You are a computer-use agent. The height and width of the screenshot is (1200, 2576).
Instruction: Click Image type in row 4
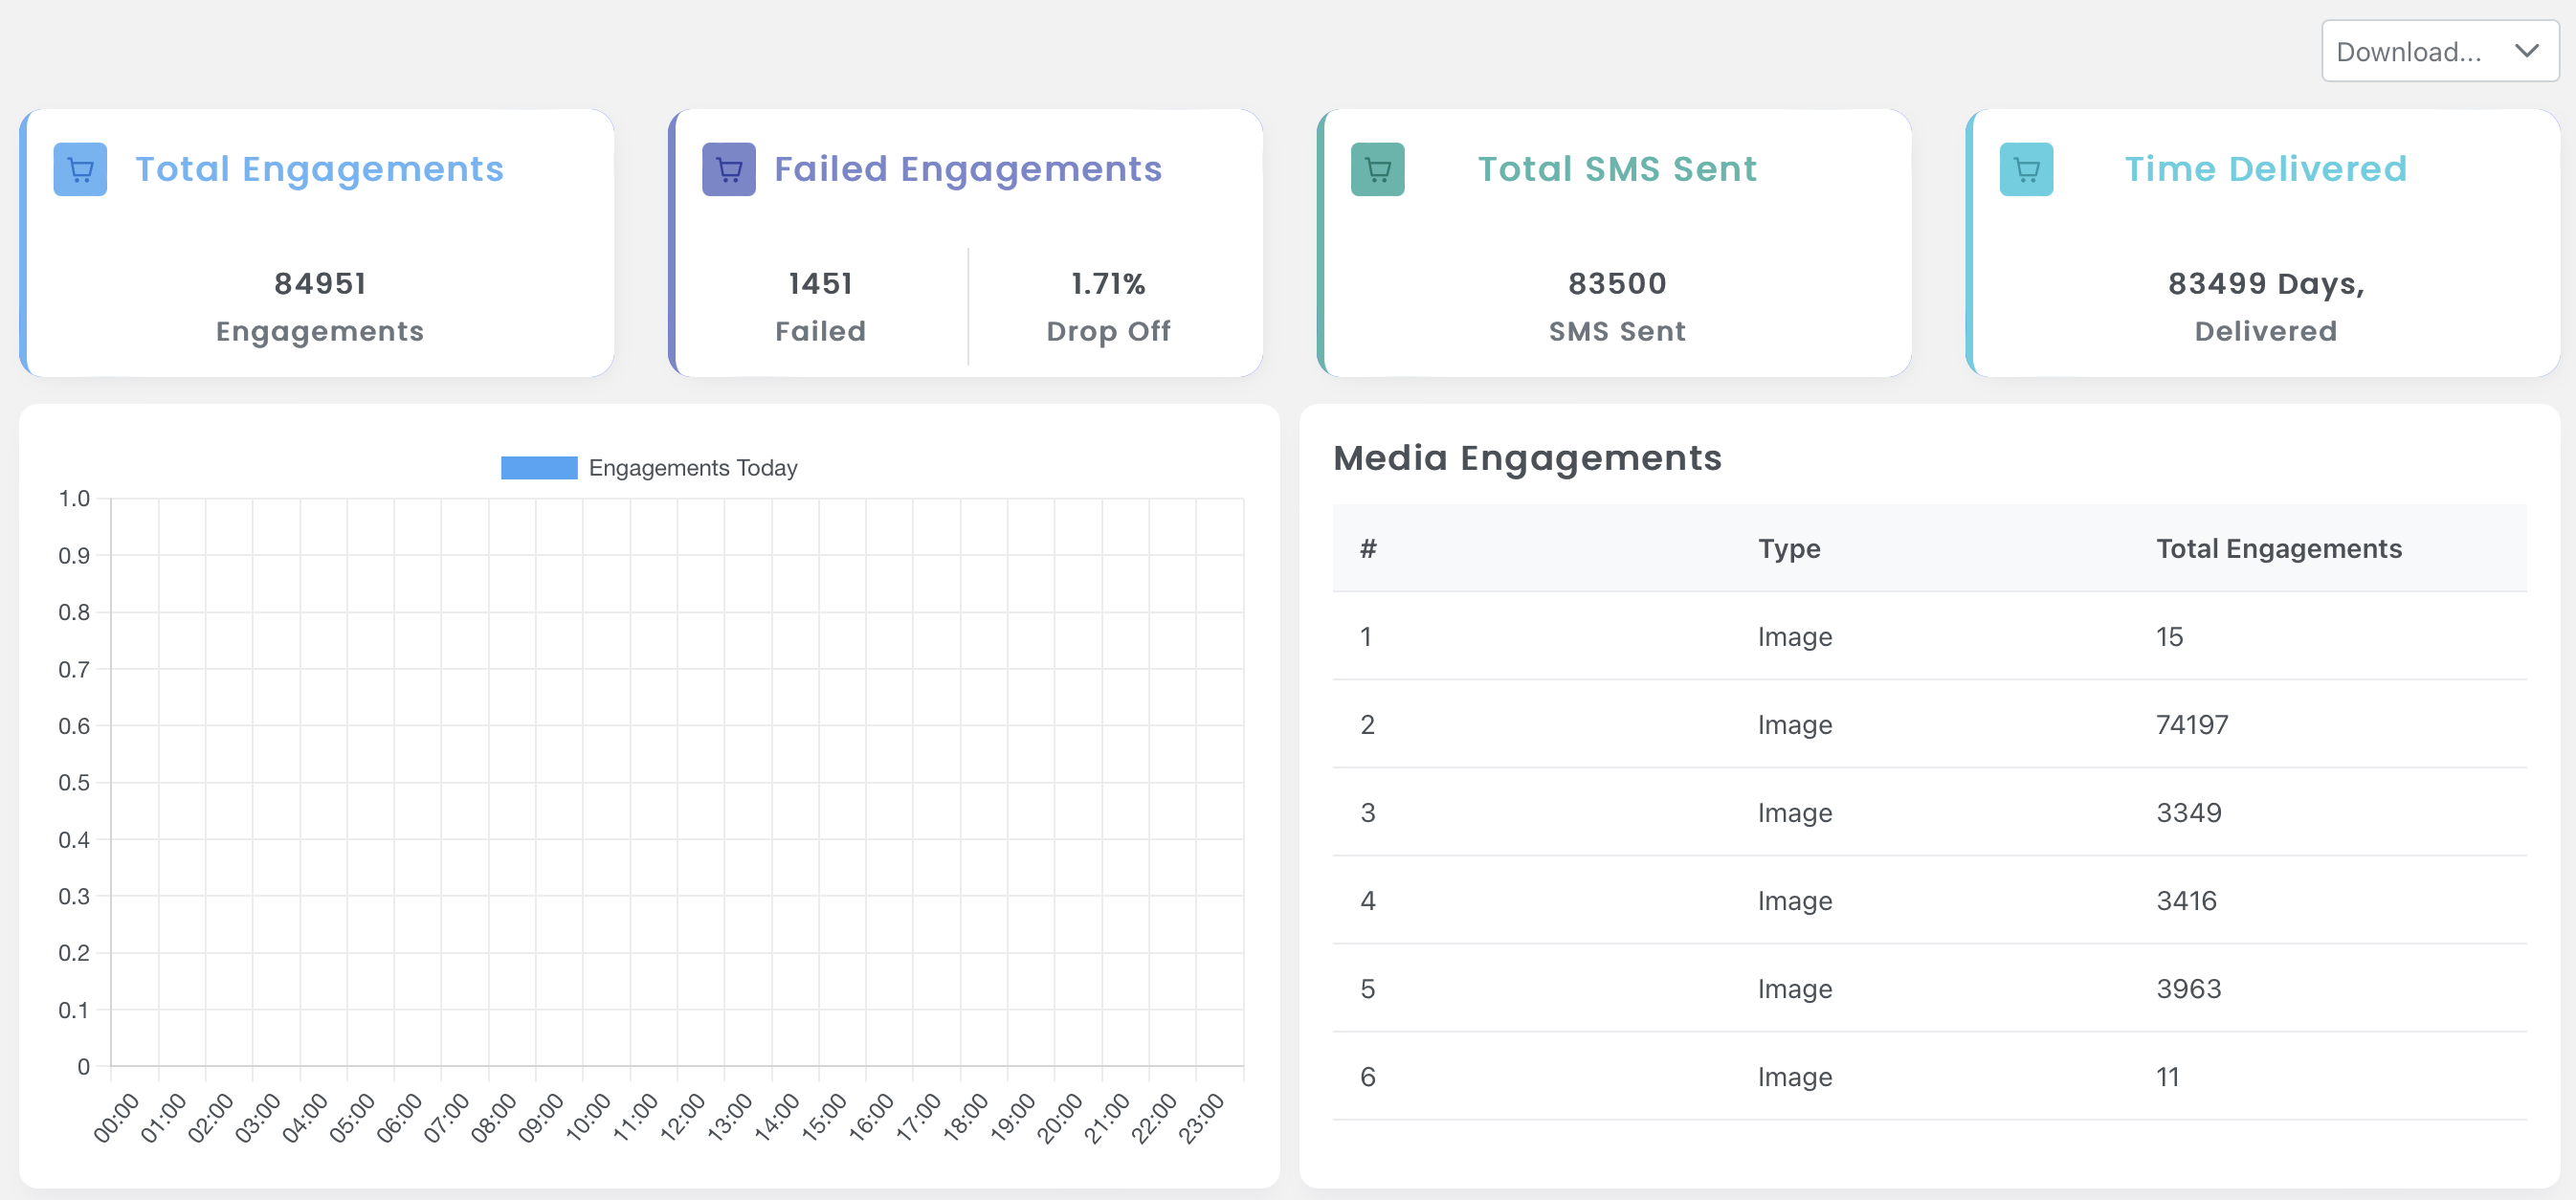[x=1795, y=901]
